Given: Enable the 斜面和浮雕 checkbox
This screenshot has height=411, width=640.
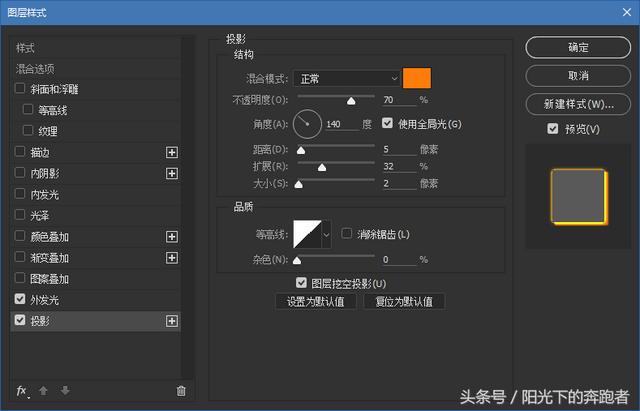Looking at the screenshot, I should [20, 88].
